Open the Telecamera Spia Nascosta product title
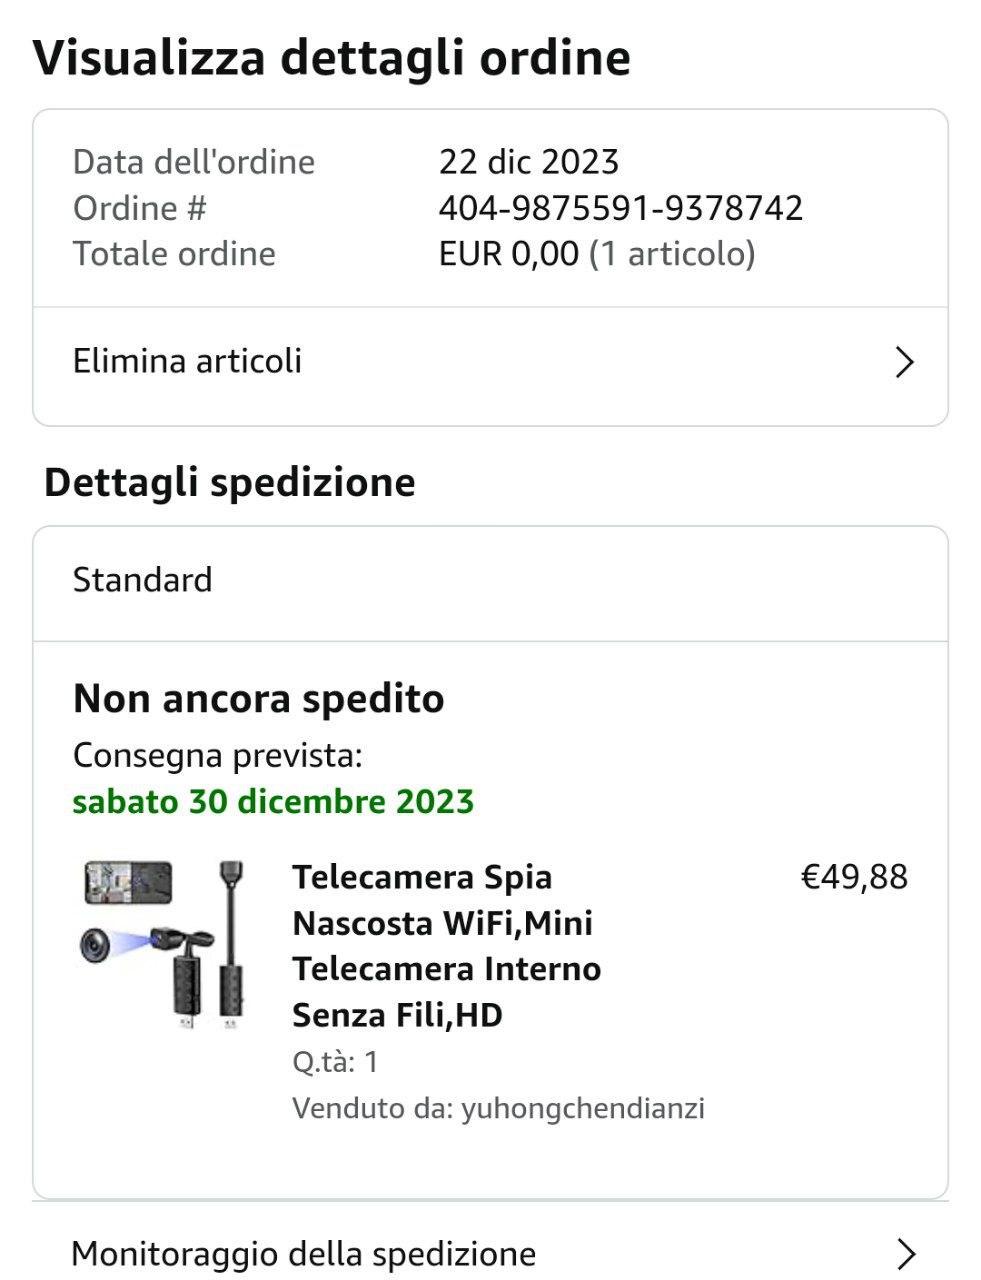 coord(446,945)
